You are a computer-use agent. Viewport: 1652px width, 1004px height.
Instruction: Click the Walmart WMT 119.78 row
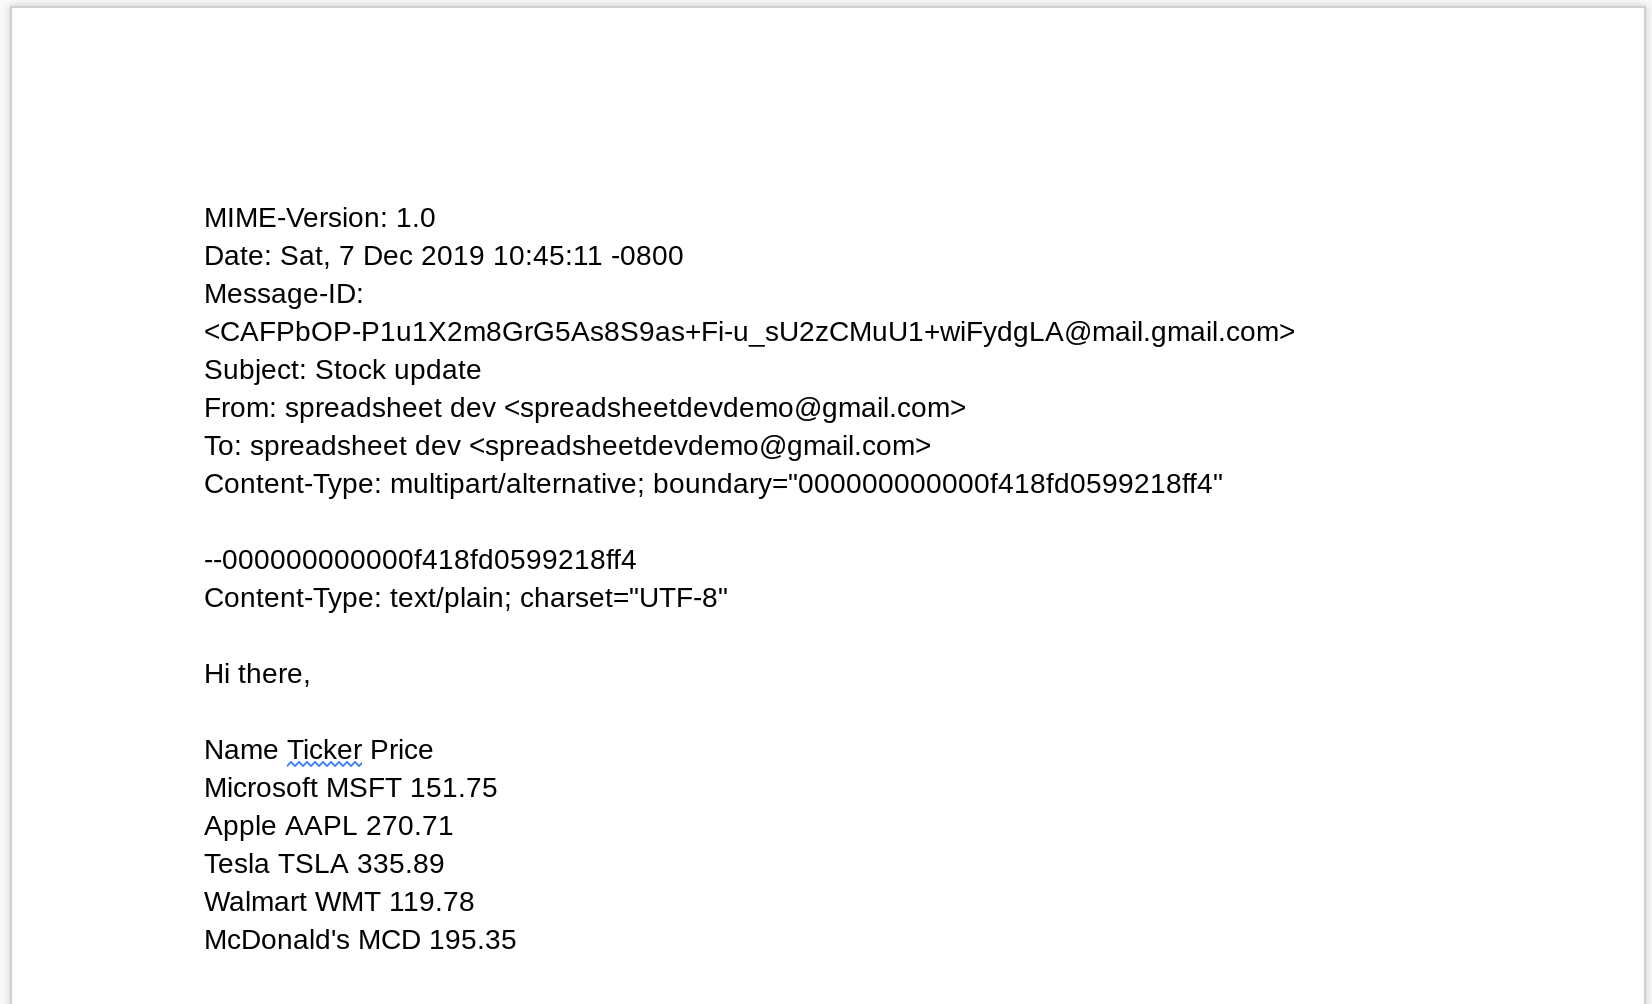[339, 902]
